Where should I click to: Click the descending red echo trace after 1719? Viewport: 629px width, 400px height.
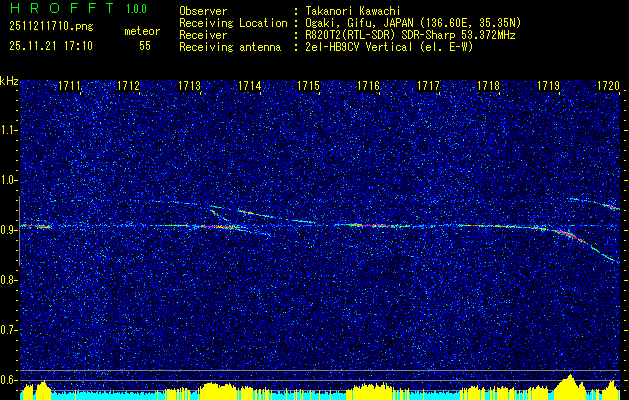point(572,236)
